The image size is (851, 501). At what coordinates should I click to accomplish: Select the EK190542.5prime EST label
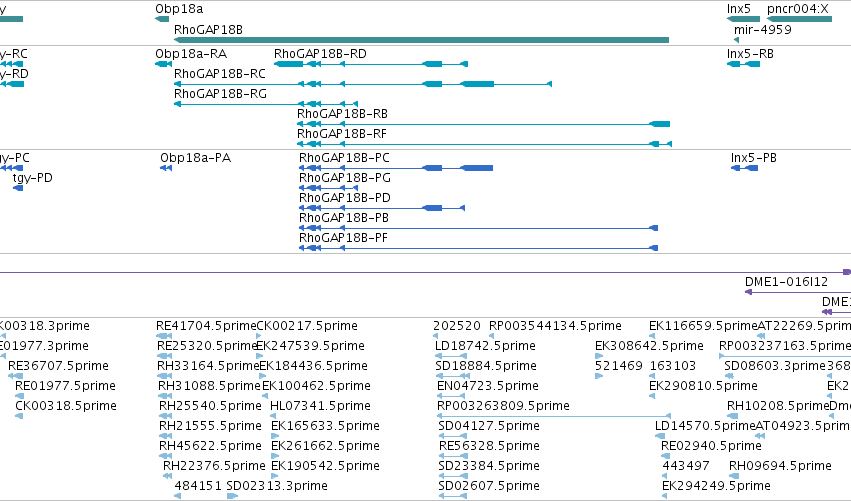[x=326, y=466]
